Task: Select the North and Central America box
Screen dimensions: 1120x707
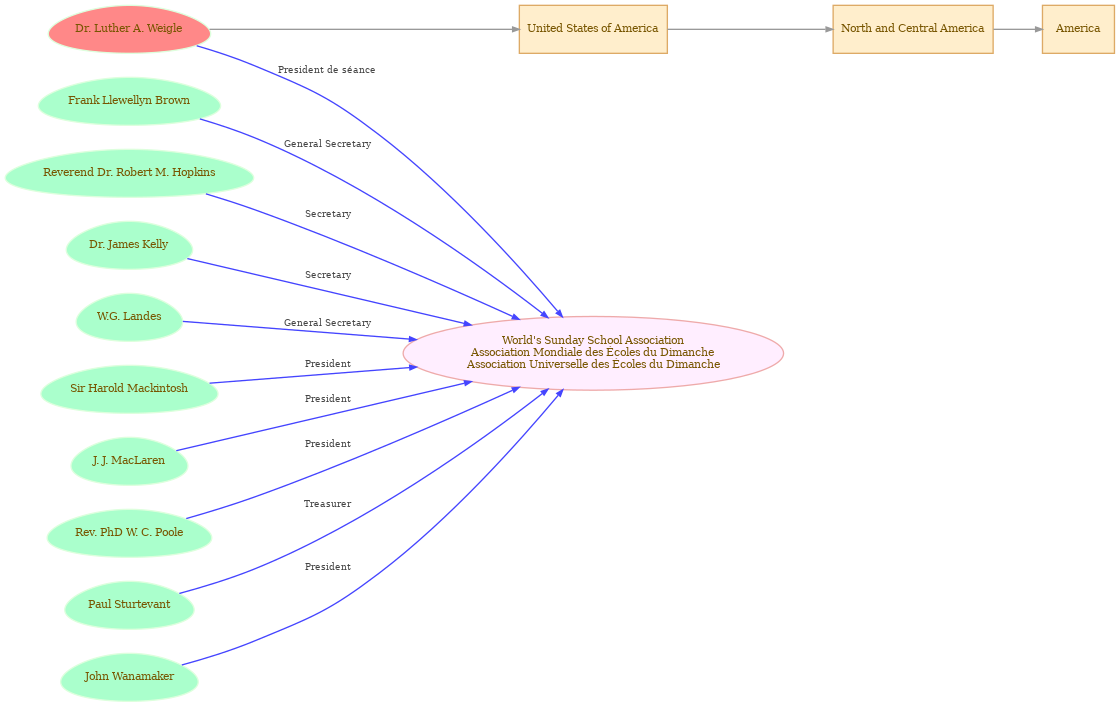Action: point(913,29)
